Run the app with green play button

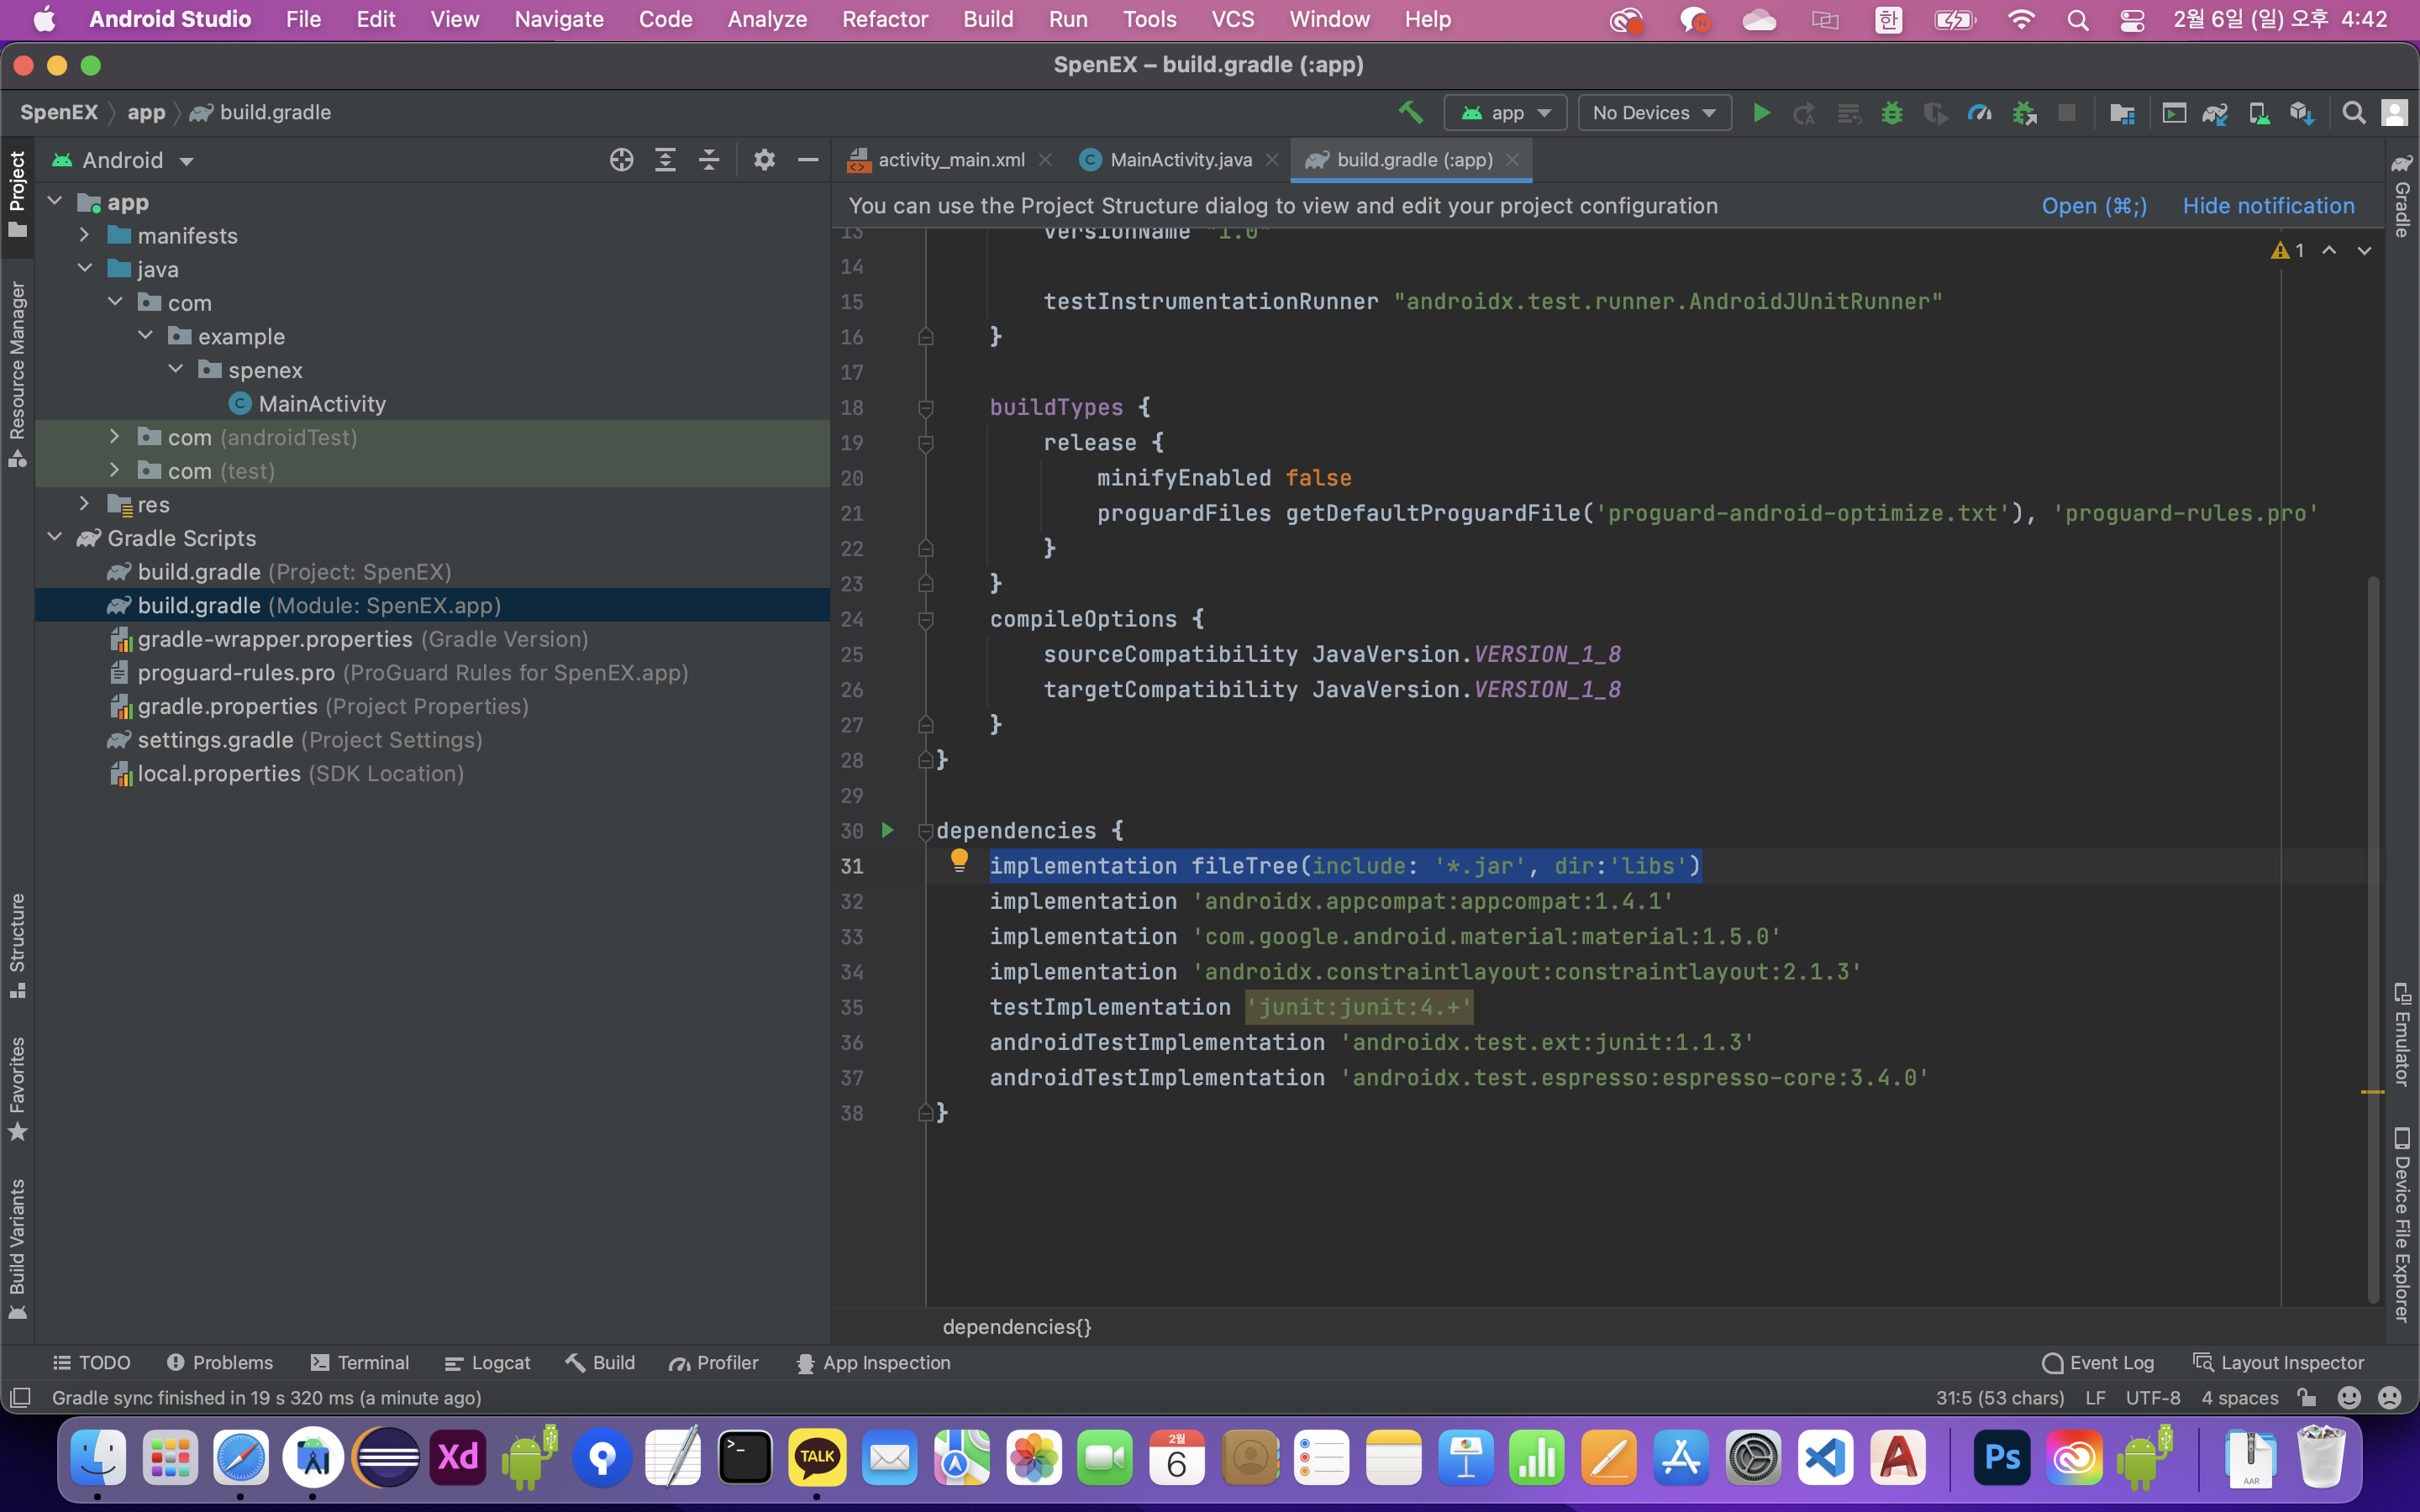1762,113
